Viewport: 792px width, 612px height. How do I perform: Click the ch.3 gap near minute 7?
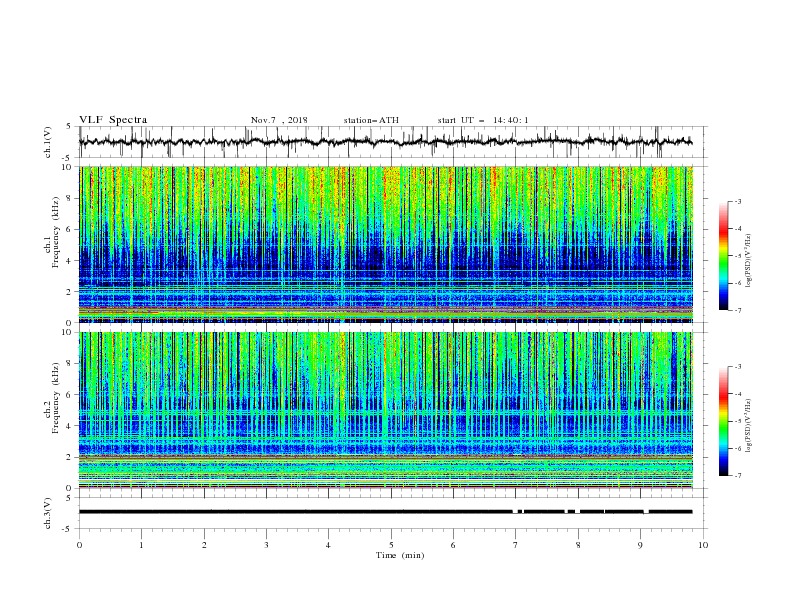(515, 512)
